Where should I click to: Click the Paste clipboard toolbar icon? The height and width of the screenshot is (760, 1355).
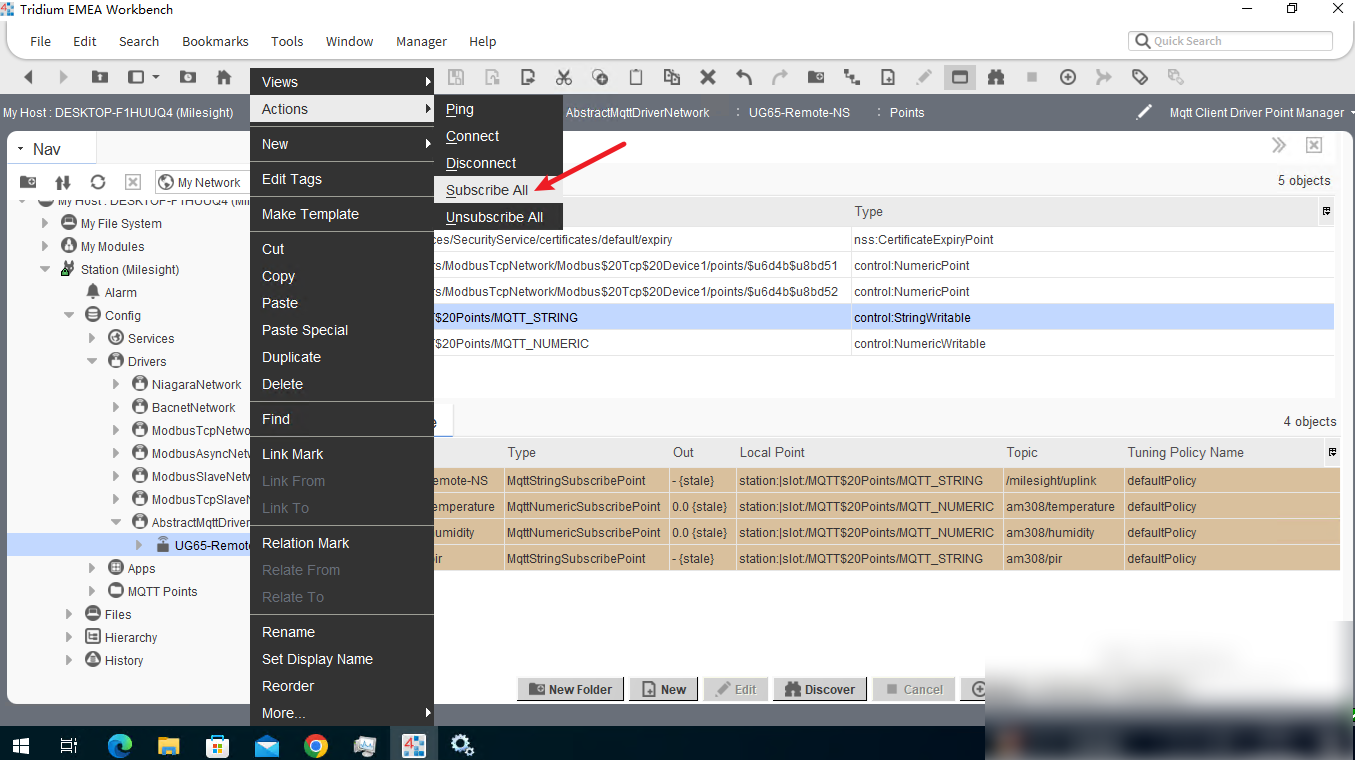tap(635, 77)
